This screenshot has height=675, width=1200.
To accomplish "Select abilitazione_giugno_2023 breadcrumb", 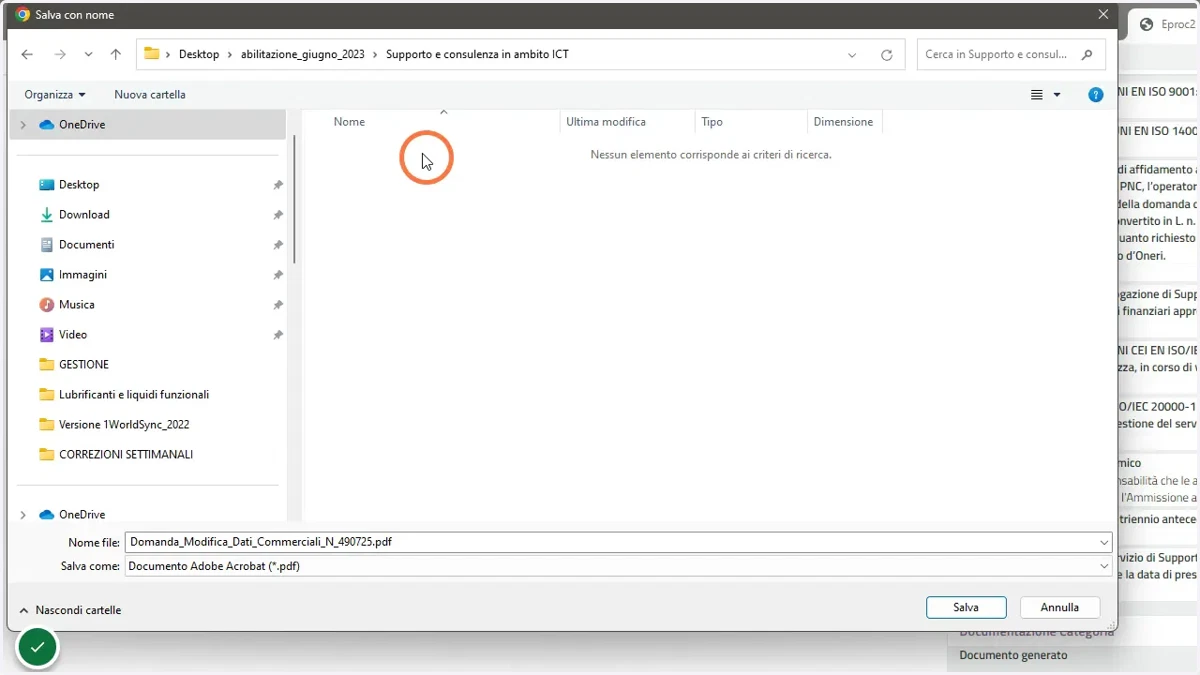I will tap(303, 54).
